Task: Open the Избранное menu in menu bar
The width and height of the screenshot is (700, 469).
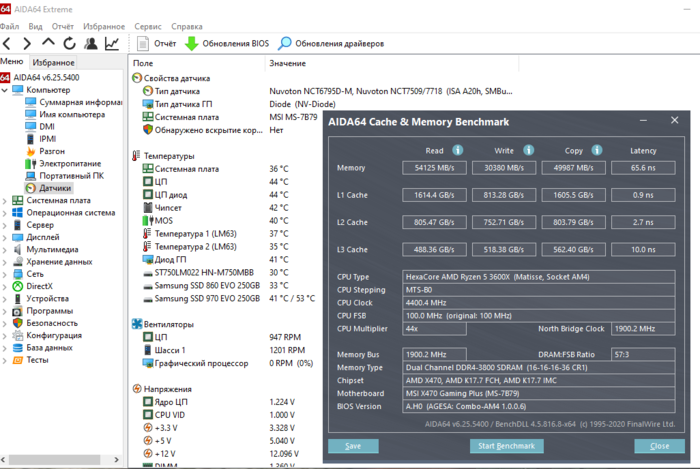Action: click(x=104, y=26)
